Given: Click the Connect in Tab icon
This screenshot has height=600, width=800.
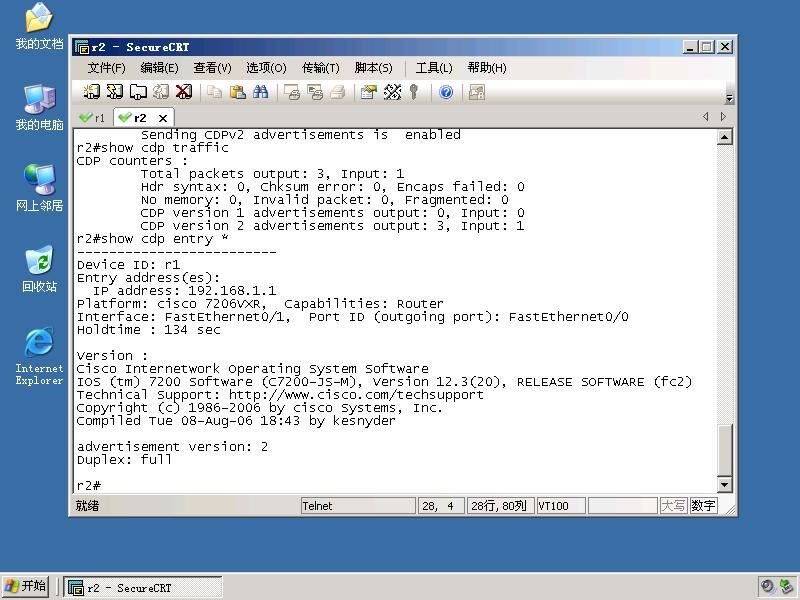Looking at the screenshot, I should pos(138,92).
